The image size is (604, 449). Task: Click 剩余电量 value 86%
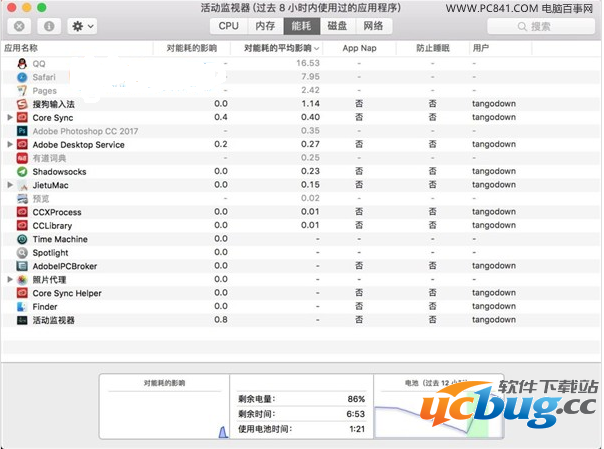(356, 399)
